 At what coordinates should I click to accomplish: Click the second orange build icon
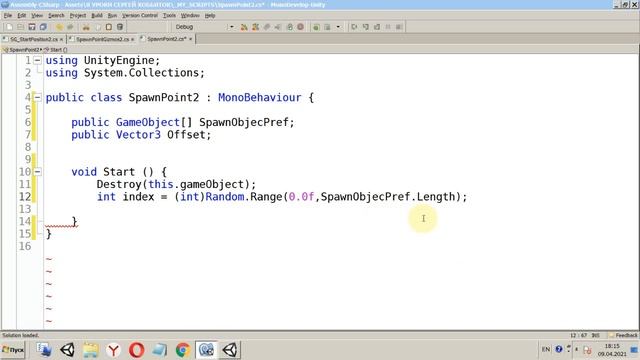point(256,27)
